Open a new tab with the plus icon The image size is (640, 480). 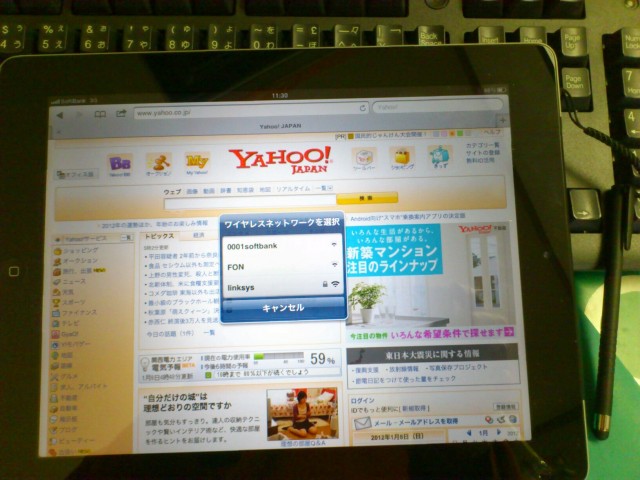[x=503, y=120]
